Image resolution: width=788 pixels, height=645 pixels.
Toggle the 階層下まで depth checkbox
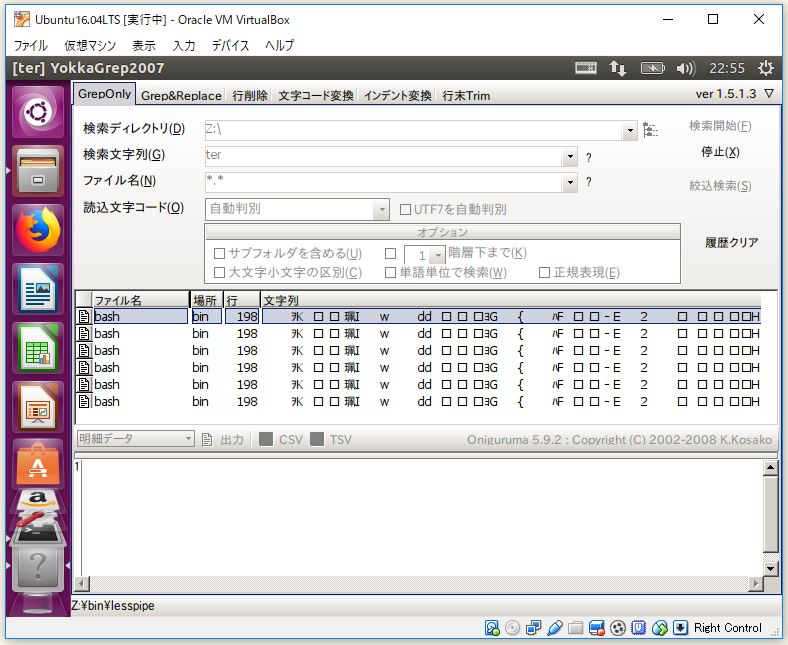pos(390,253)
